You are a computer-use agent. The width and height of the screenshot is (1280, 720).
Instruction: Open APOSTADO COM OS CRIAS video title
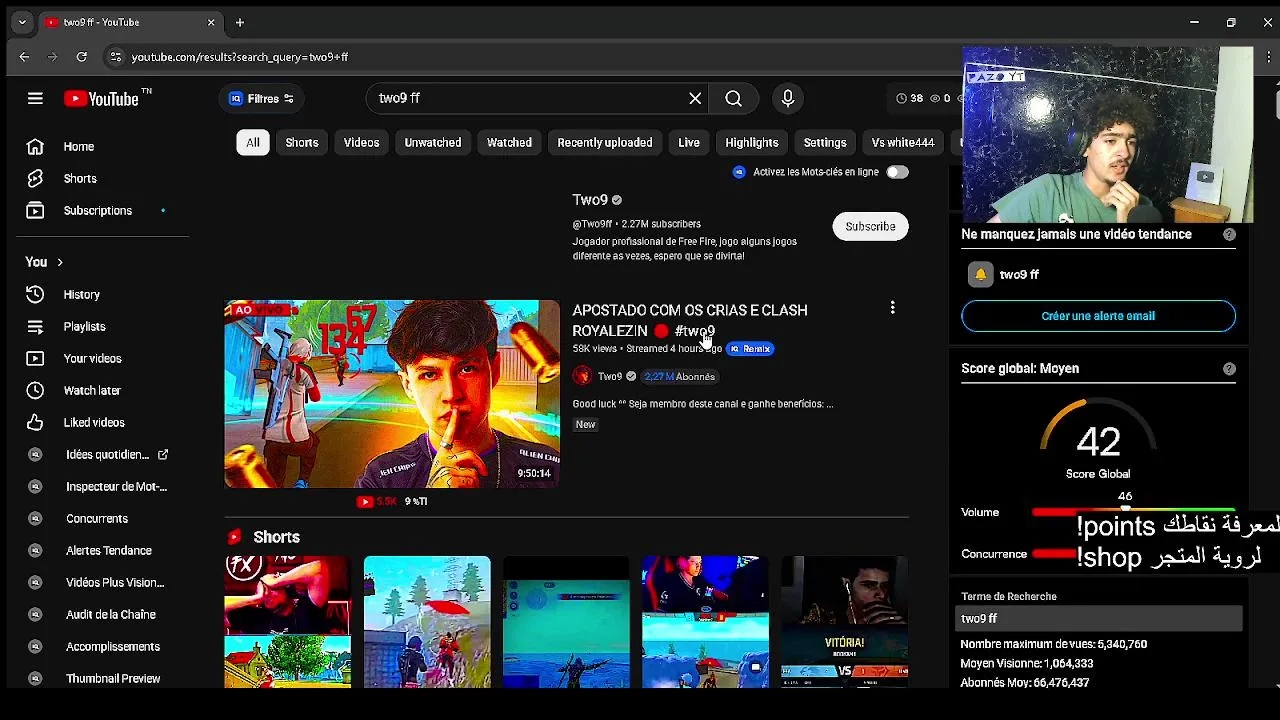click(x=690, y=320)
